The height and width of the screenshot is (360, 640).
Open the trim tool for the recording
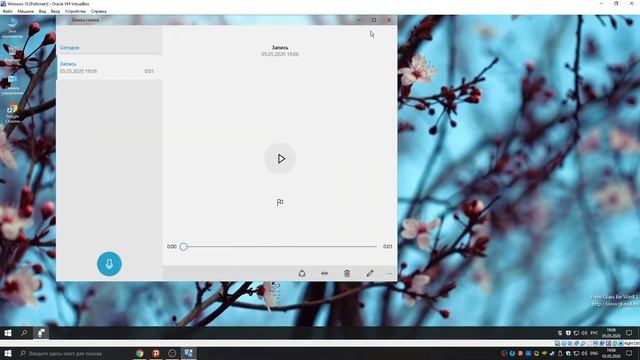[324, 273]
